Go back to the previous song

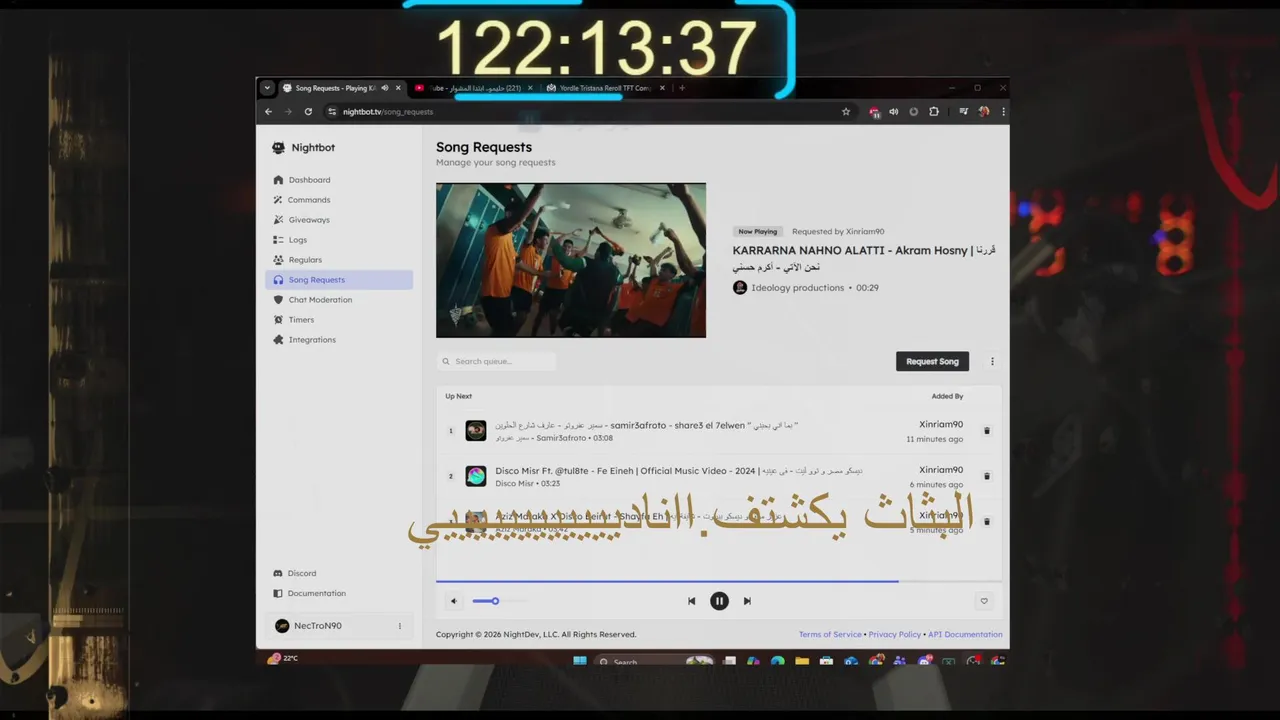[691, 601]
